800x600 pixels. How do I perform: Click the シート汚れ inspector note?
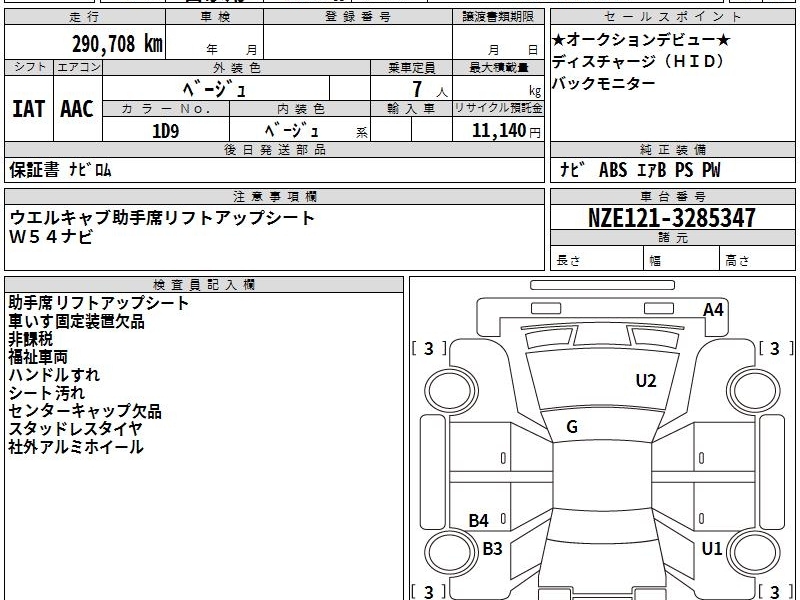46,393
